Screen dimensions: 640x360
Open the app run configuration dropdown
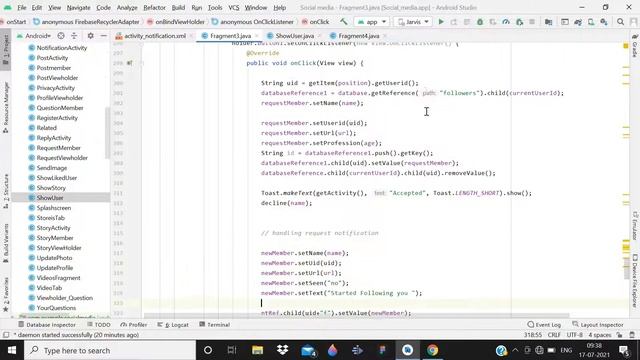point(371,22)
